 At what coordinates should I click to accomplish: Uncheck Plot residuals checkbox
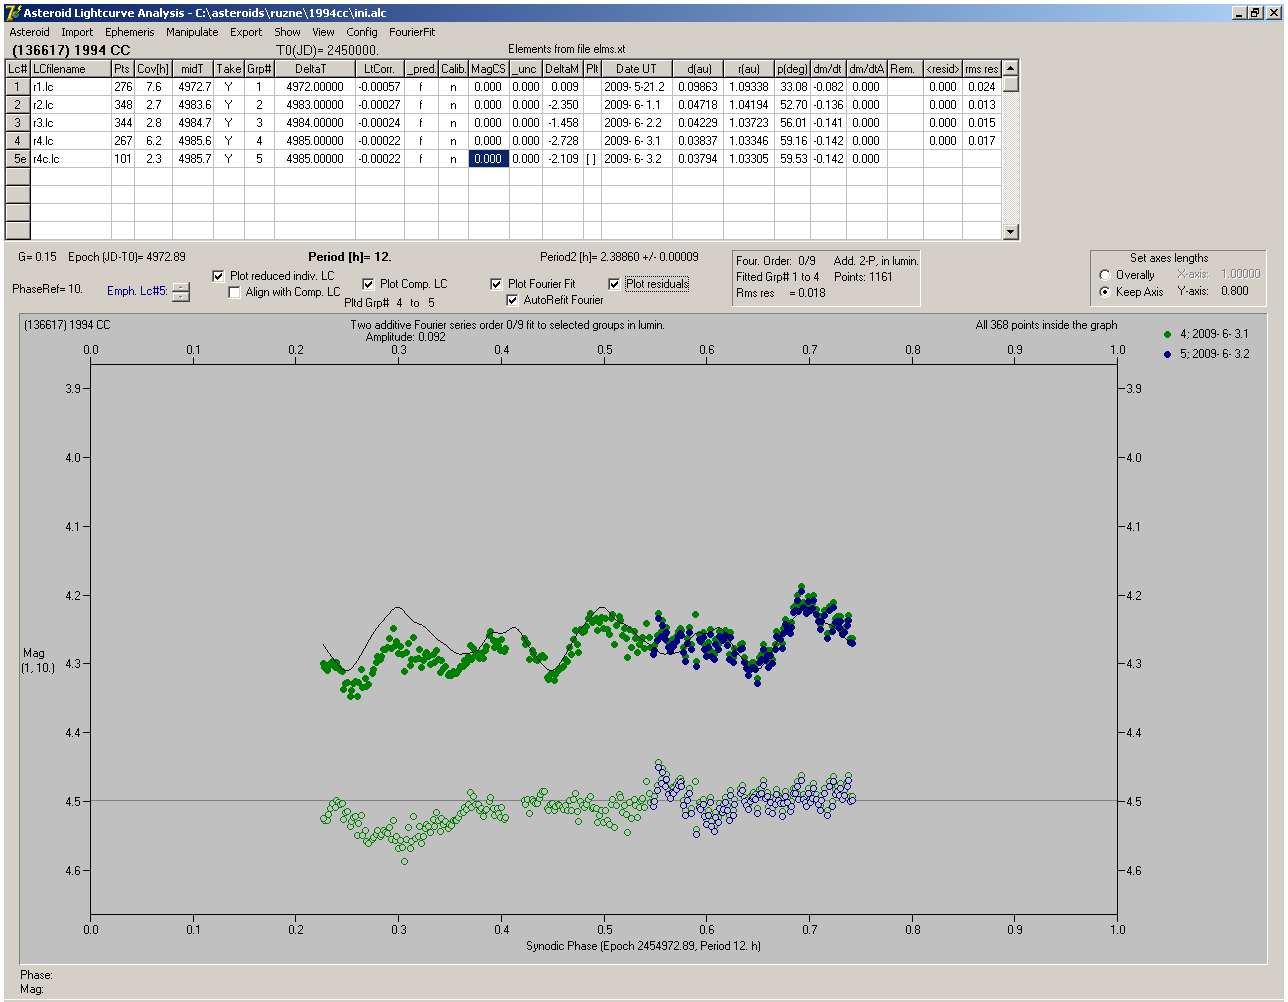[614, 284]
